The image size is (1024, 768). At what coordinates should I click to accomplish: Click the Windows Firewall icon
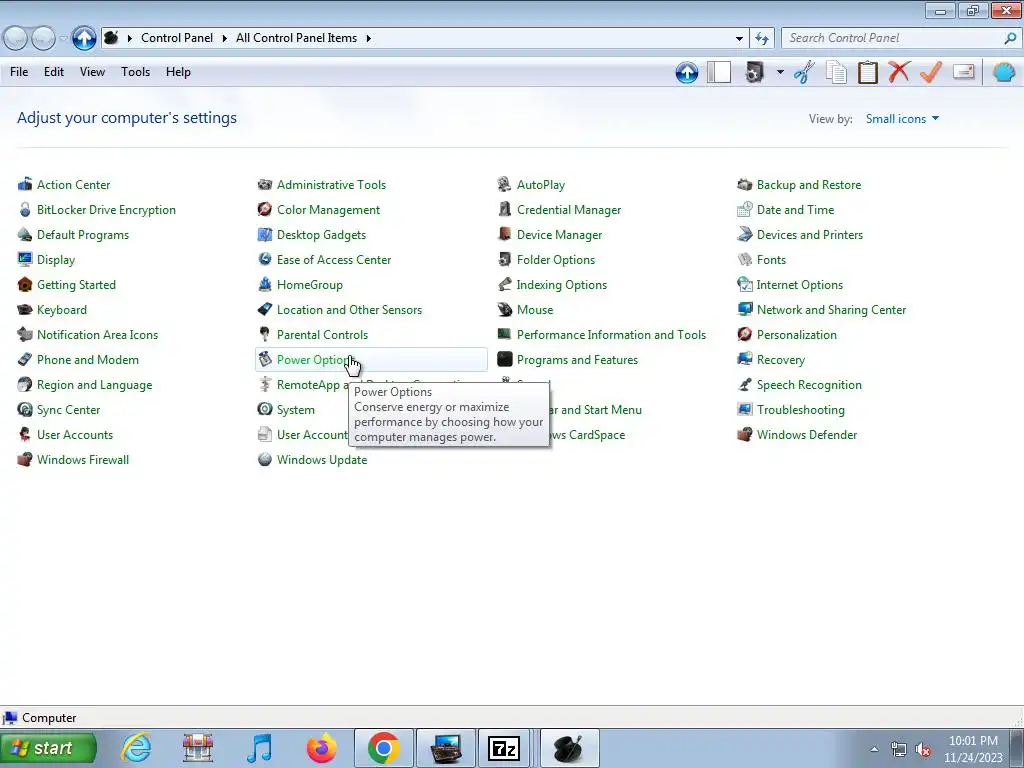coord(25,459)
